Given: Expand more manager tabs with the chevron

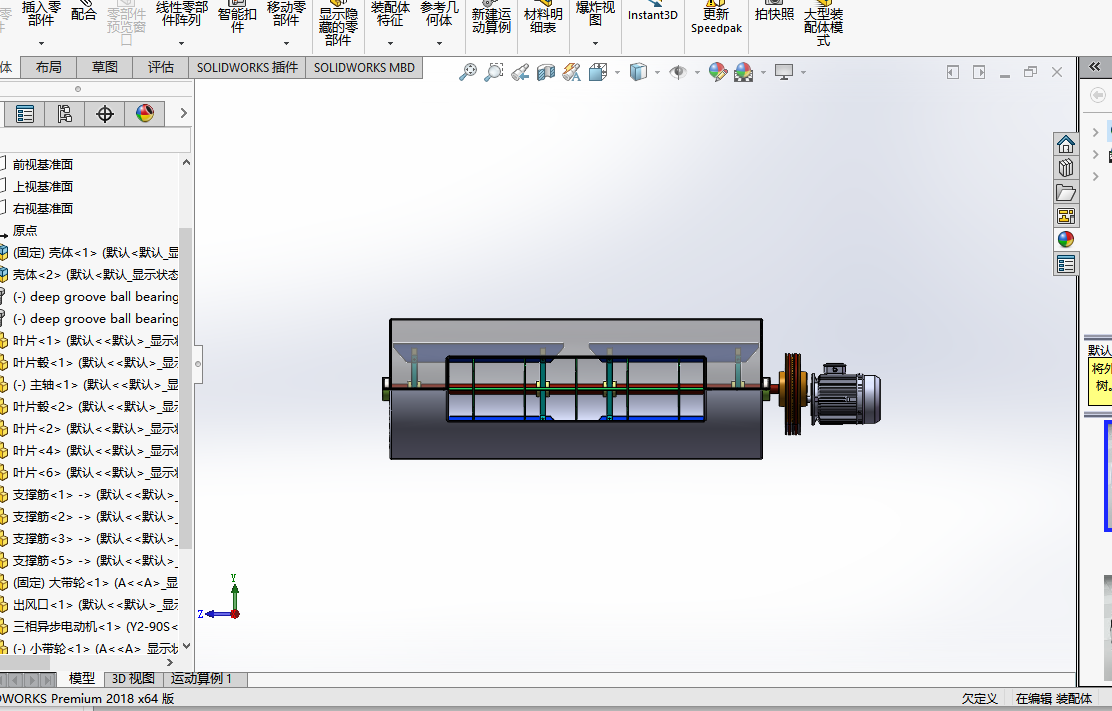Looking at the screenshot, I should pyautogui.click(x=184, y=113).
